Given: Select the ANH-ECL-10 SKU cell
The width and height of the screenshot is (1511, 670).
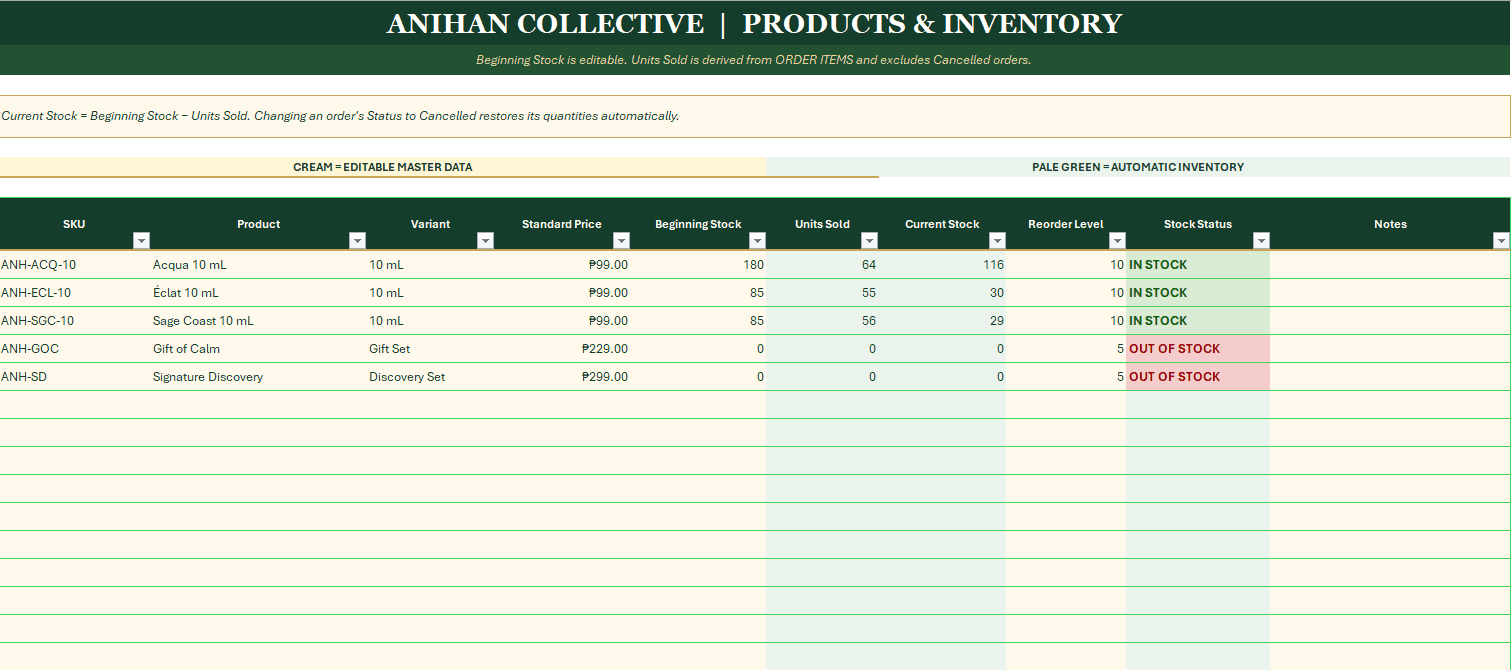Looking at the screenshot, I should click(75, 293).
